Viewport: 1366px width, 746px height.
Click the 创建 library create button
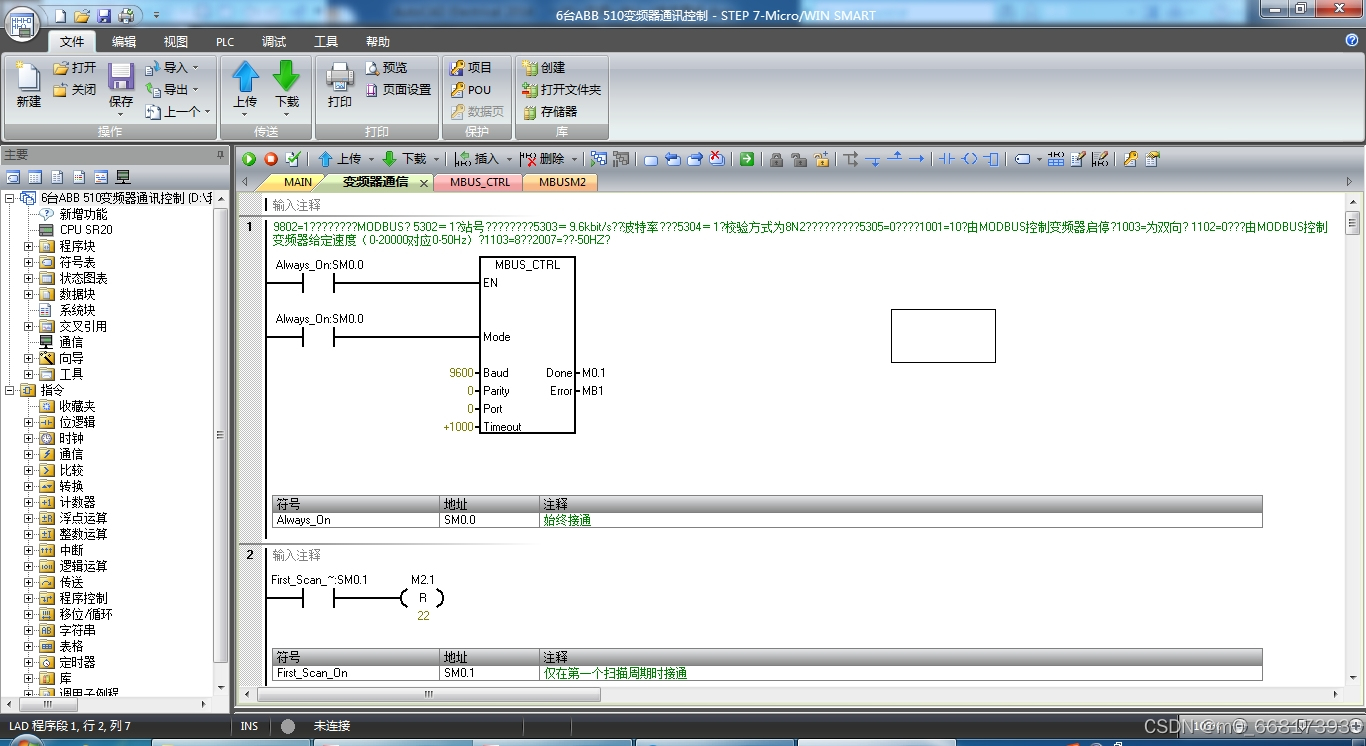pyautogui.click(x=544, y=67)
